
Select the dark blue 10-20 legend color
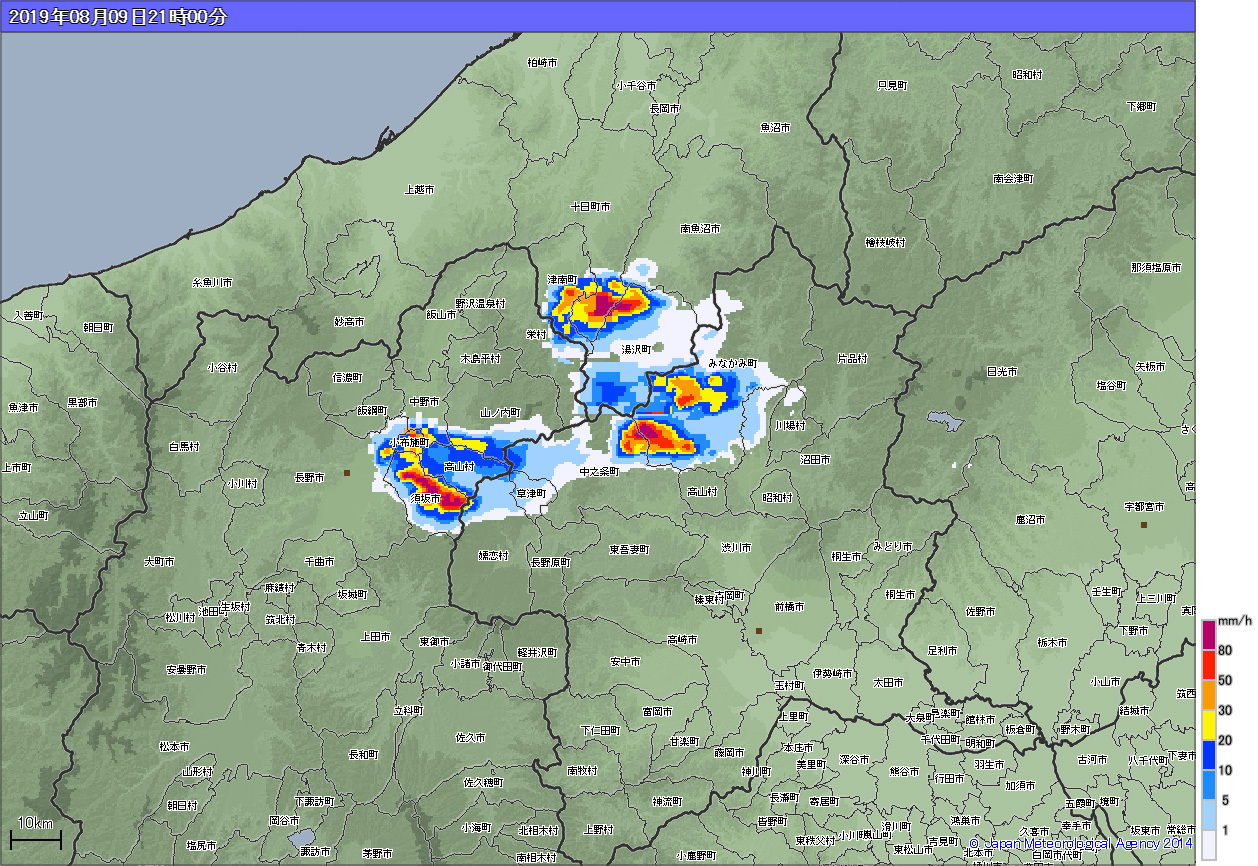tap(1209, 755)
